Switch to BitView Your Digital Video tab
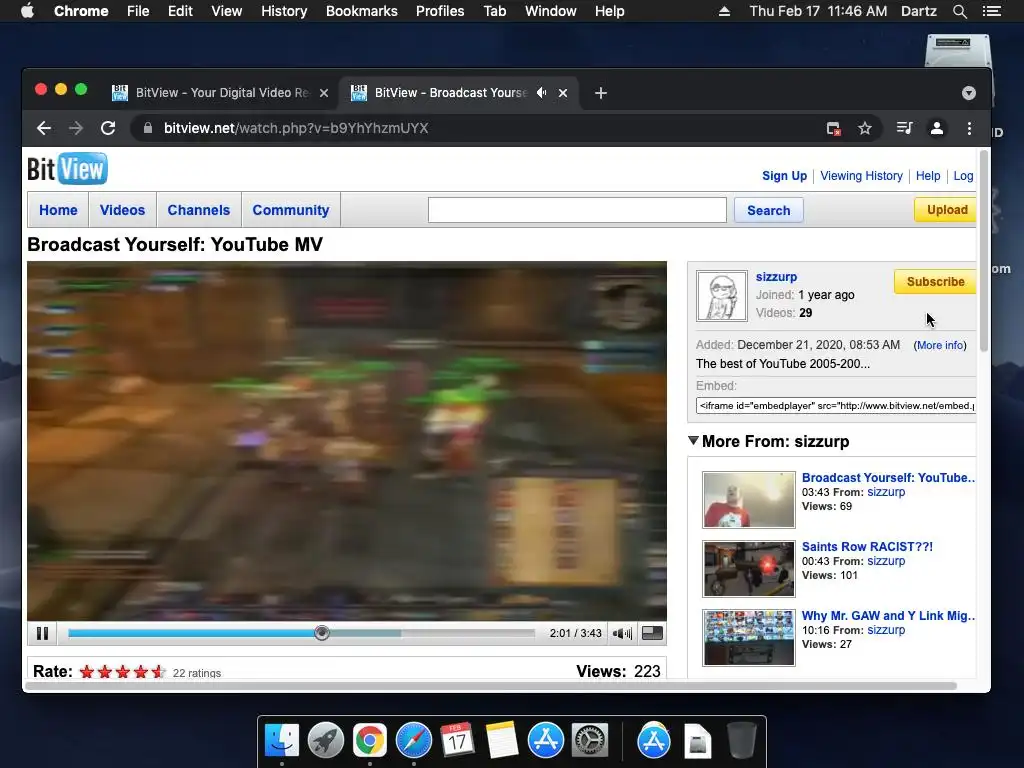Viewport: 1024px width, 768px height. [222, 93]
